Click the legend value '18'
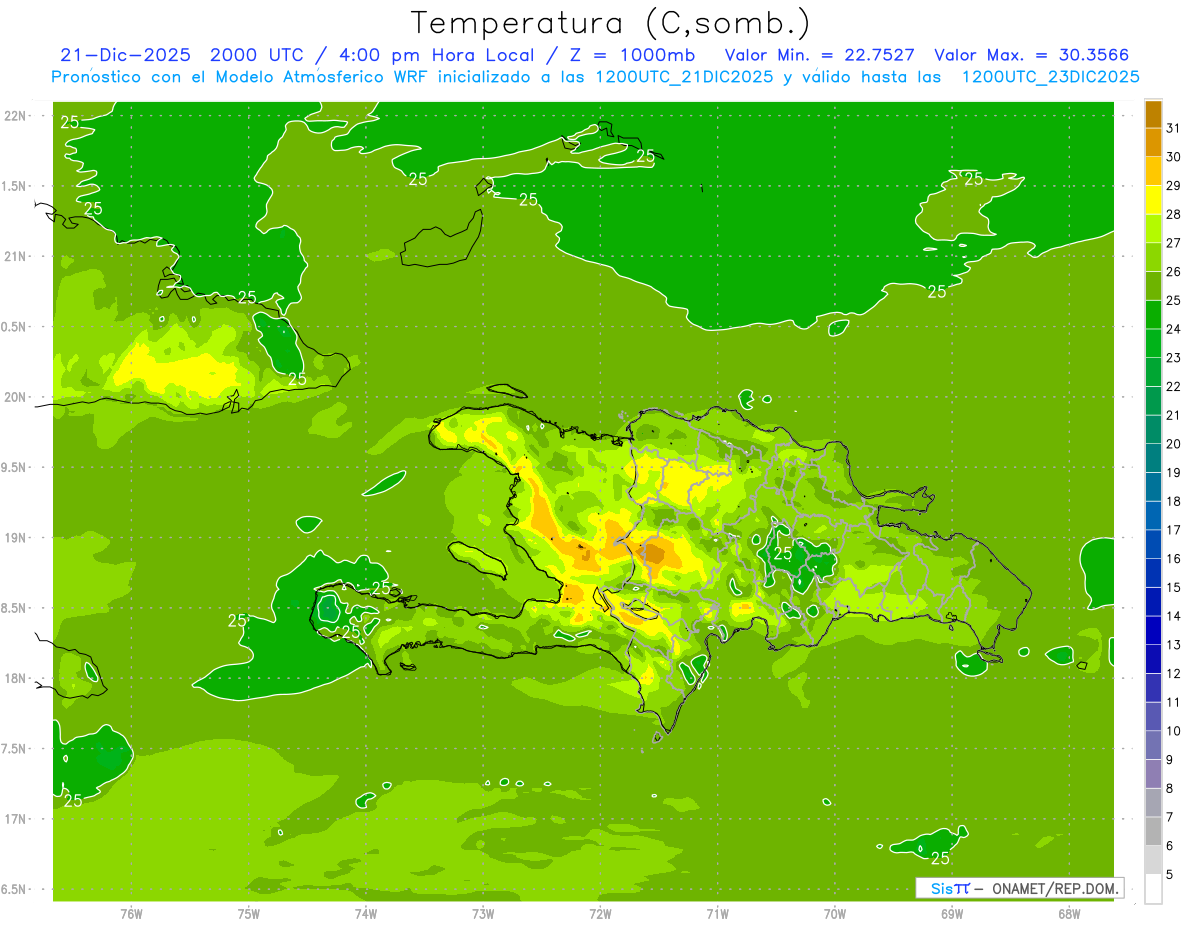The width and height of the screenshot is (1200, 927). 1174,501
